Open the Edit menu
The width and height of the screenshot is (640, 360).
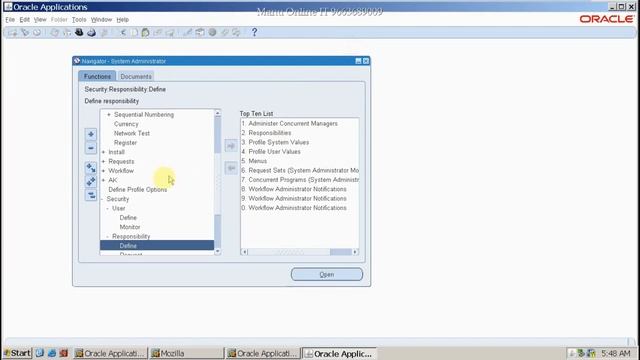click(x=24, y=20)
